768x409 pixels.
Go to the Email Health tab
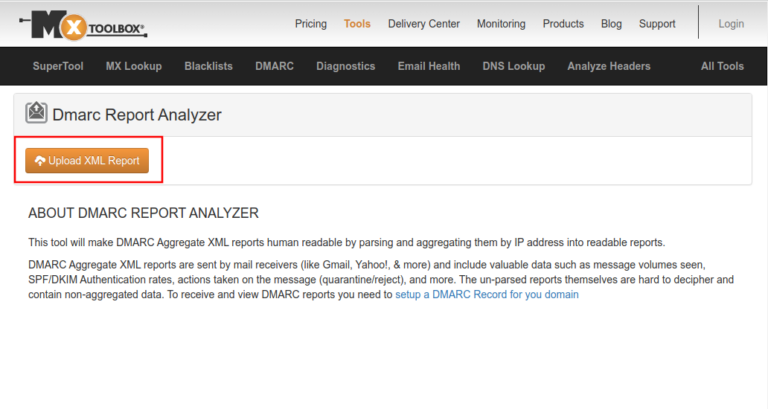[429, 66]
